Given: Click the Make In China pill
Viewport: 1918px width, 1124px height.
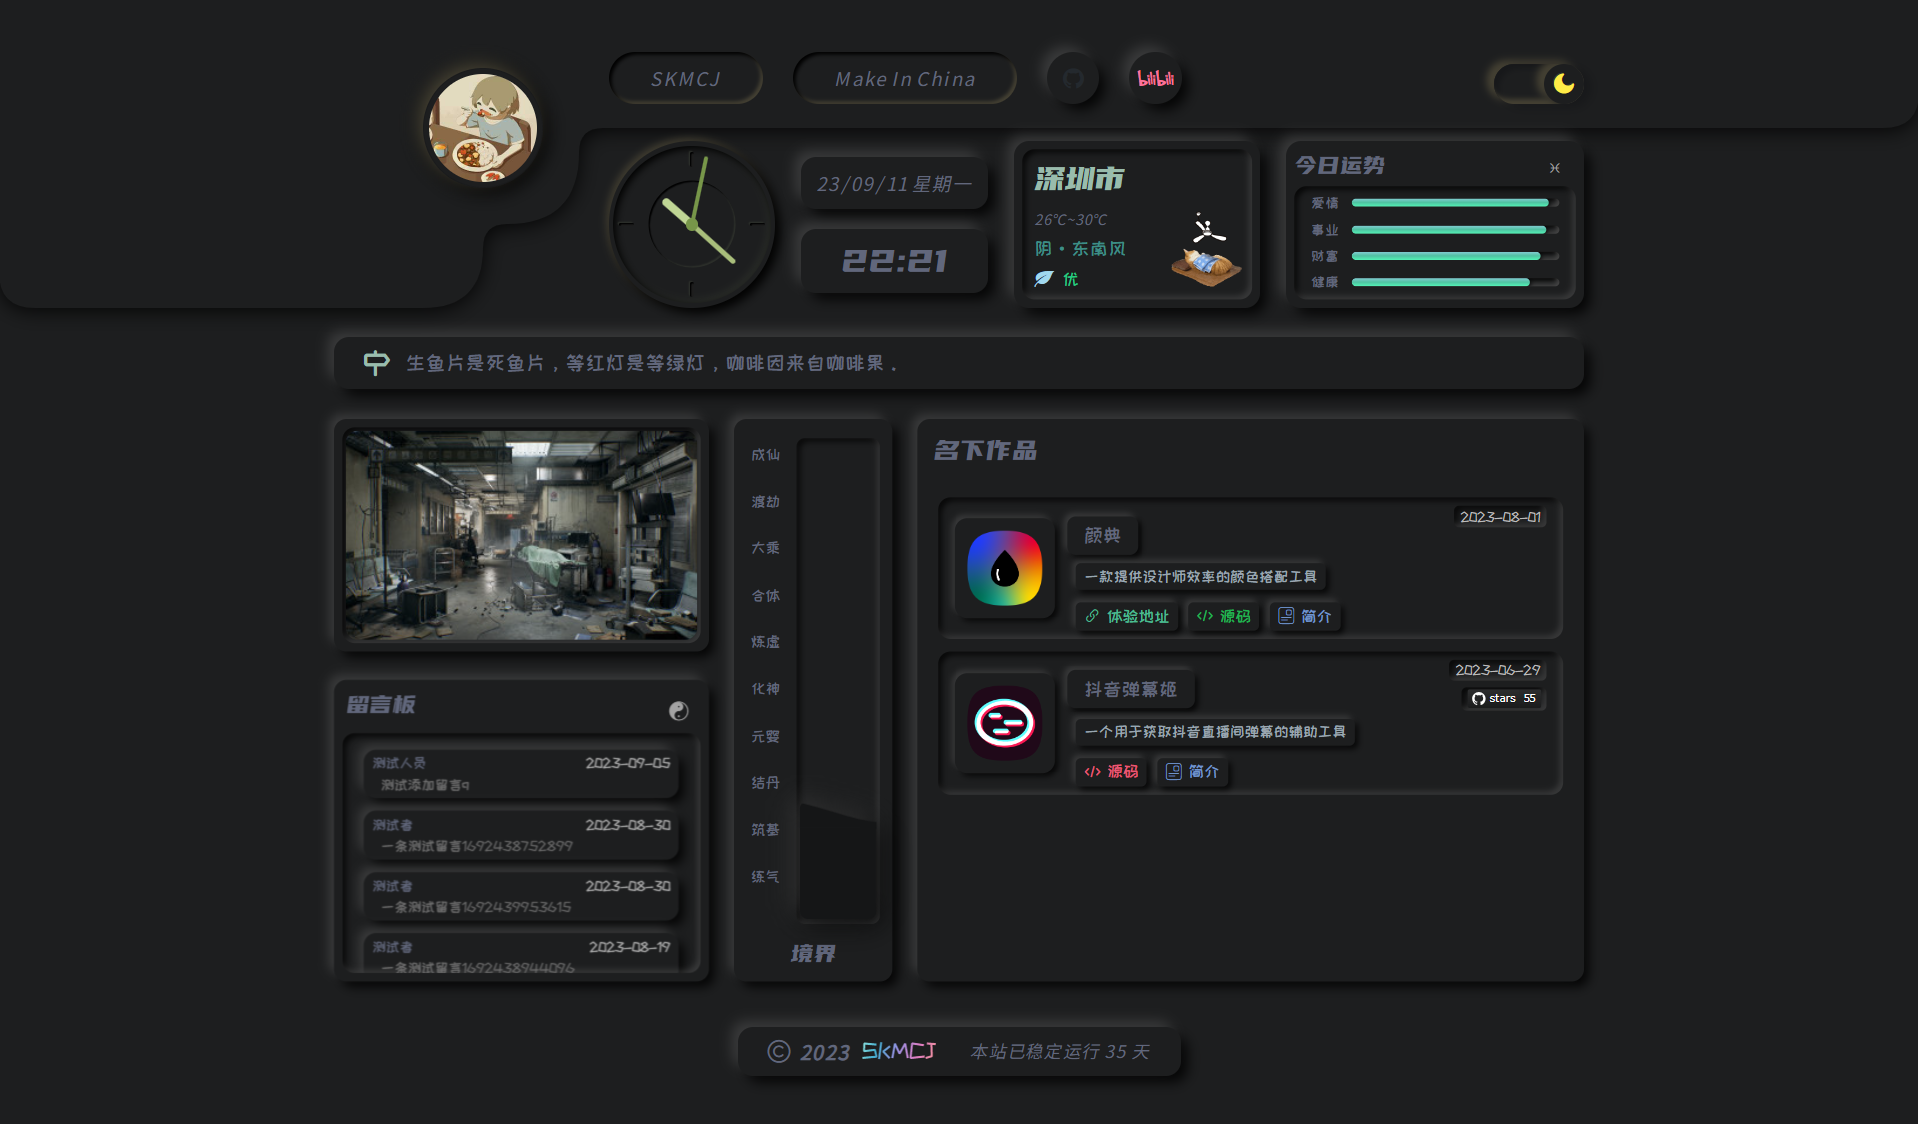Looking at the screenshot, I should coord(905,78).
